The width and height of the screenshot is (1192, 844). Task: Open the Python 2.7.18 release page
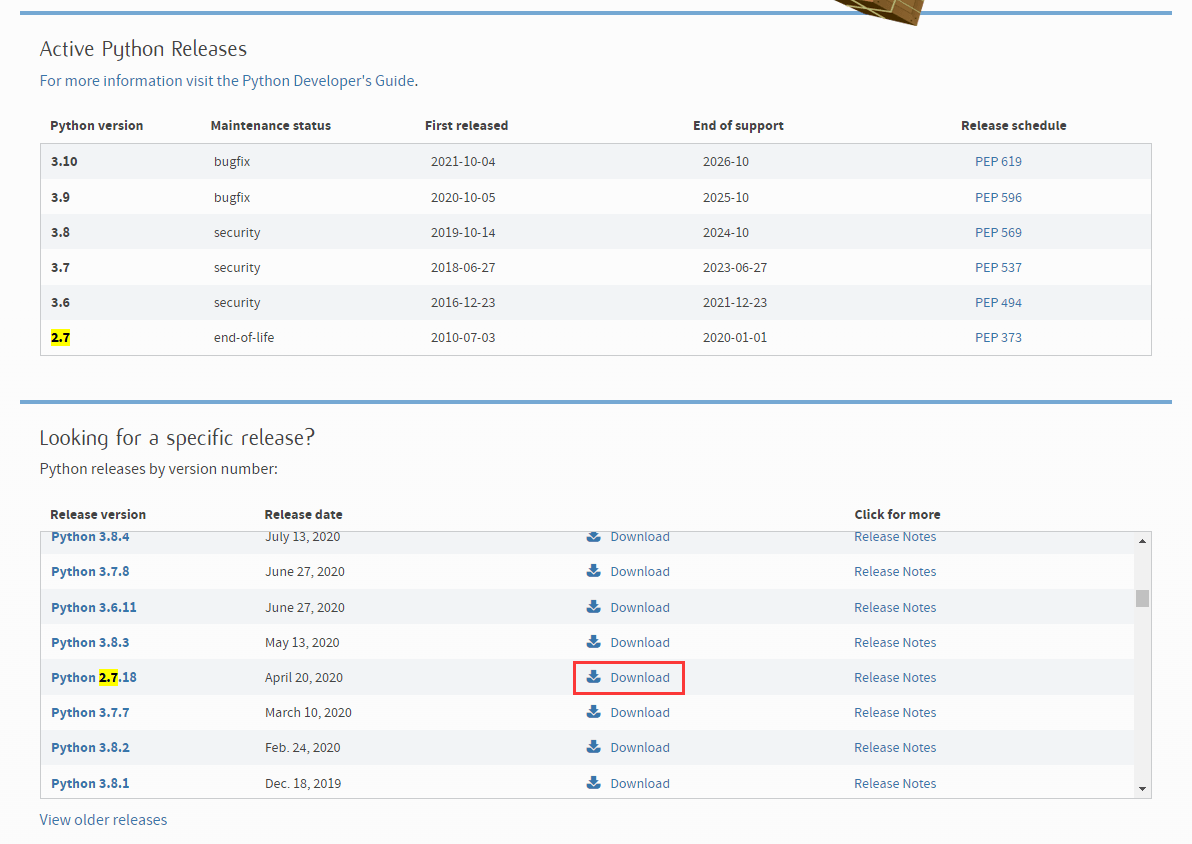tap(94, 677)
